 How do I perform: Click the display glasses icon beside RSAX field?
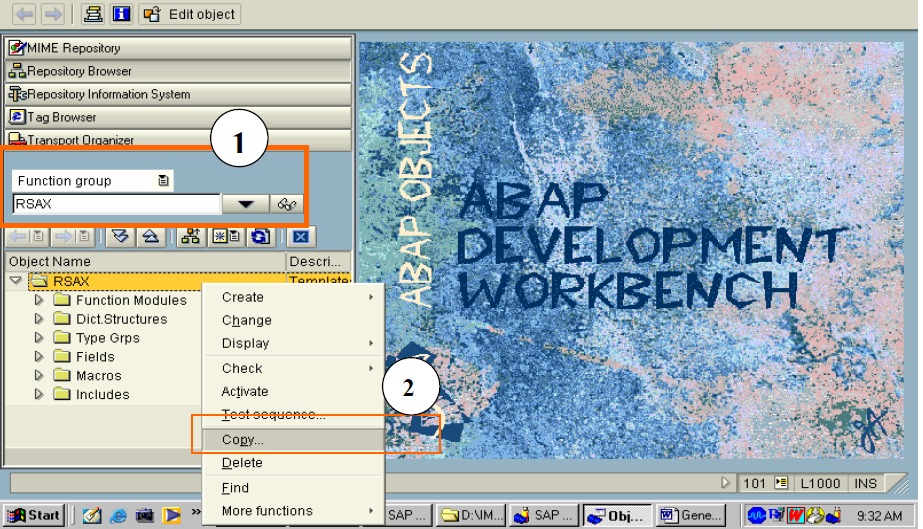(286, 204)
